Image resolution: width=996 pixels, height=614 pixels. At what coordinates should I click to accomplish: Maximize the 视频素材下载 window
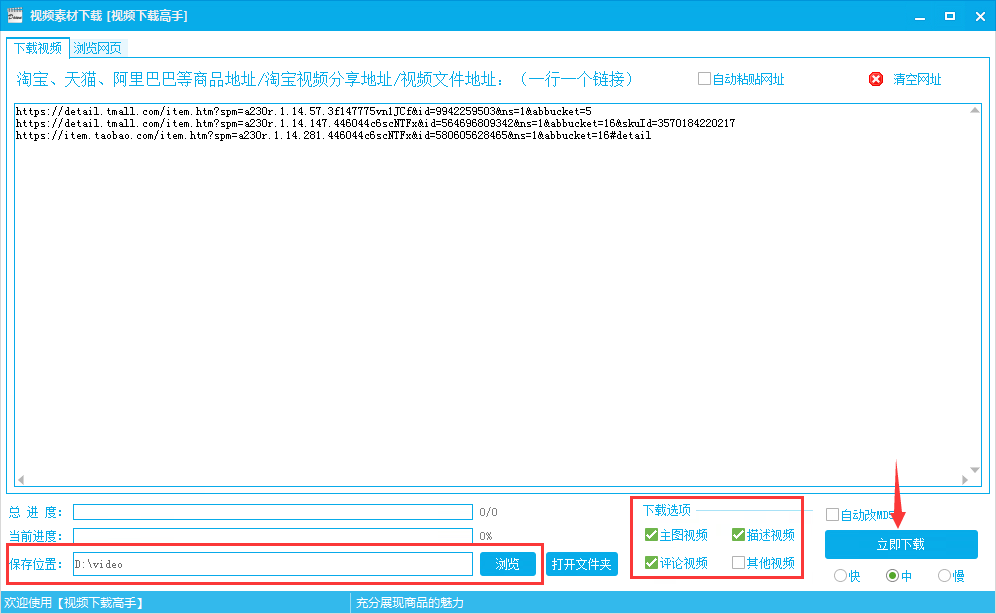click(x=950, y=17)
